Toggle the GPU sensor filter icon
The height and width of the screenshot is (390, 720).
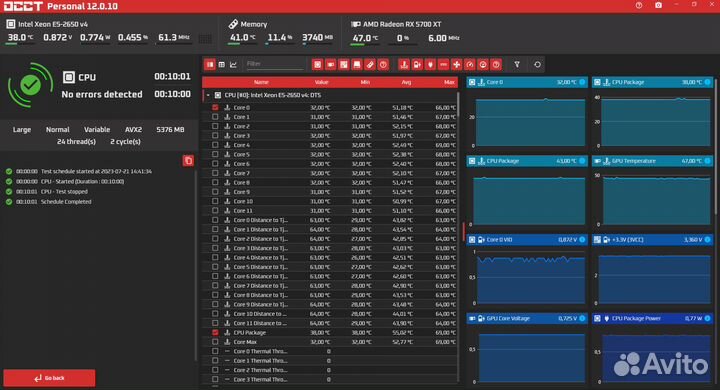[331, 65]
